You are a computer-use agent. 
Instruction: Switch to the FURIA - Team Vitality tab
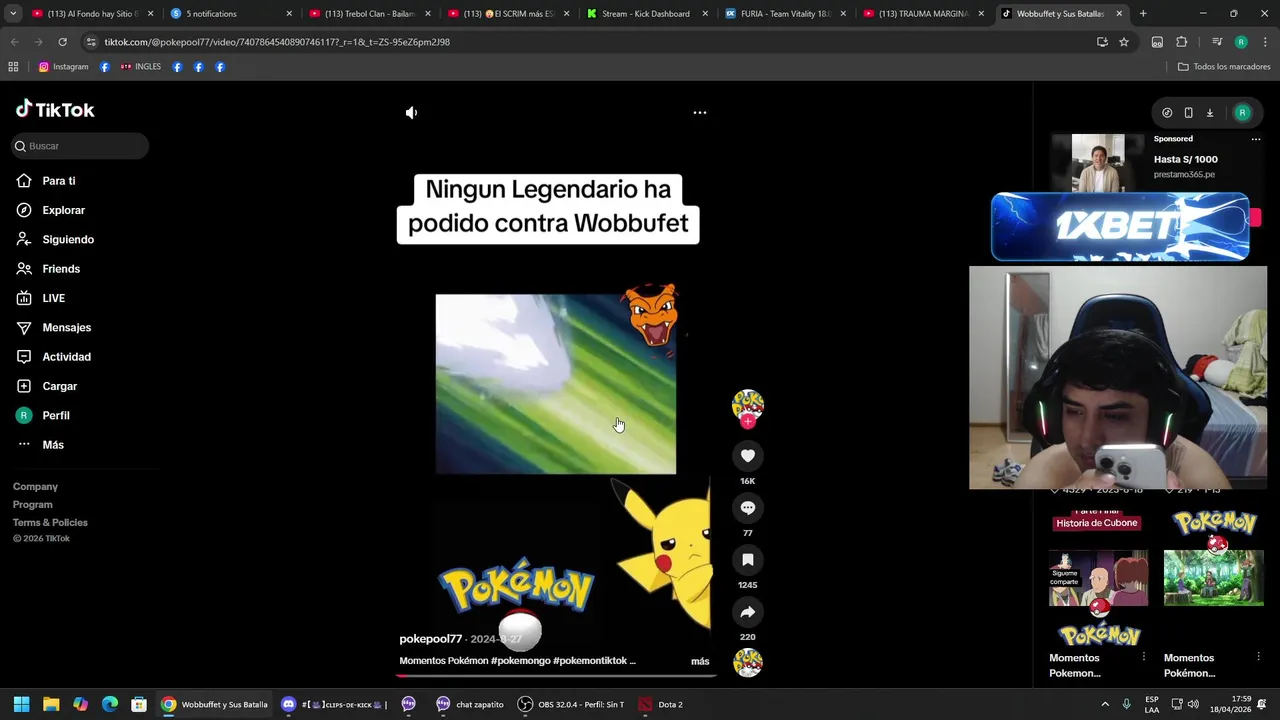(x=785, y=14)
